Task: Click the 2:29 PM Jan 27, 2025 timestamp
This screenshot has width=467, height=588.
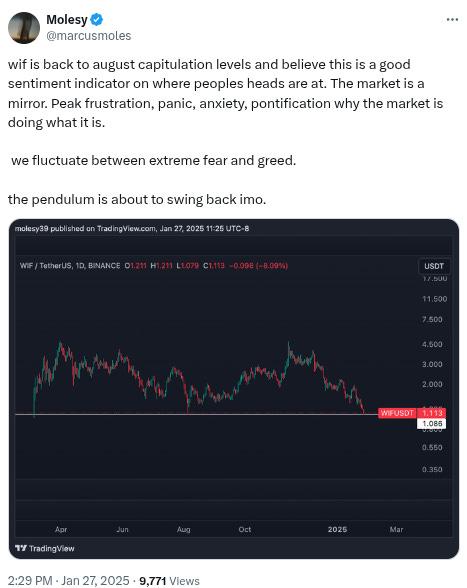Action: click(68, 580)
